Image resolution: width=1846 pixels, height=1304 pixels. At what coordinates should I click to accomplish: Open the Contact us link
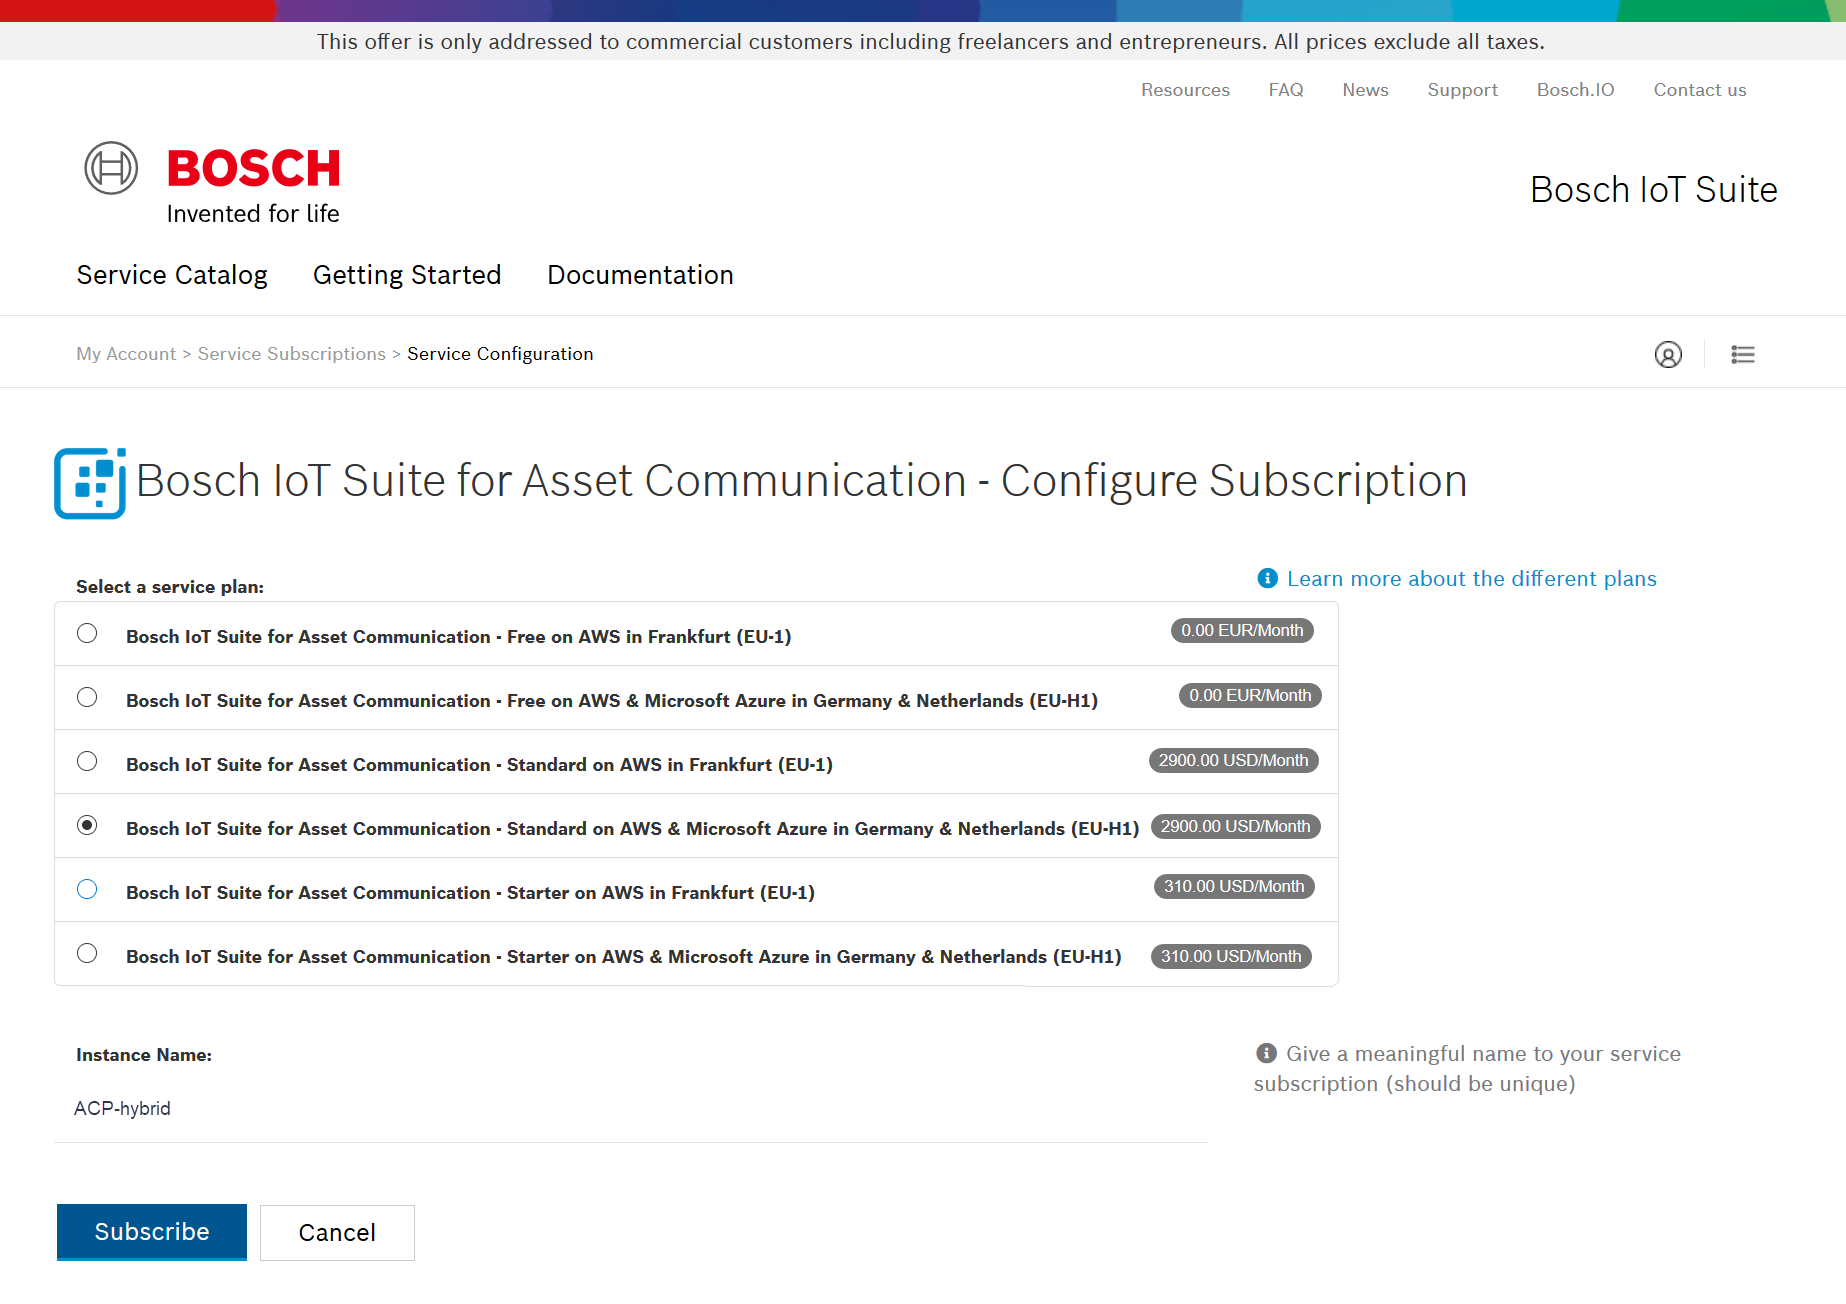pos(1700,90)
